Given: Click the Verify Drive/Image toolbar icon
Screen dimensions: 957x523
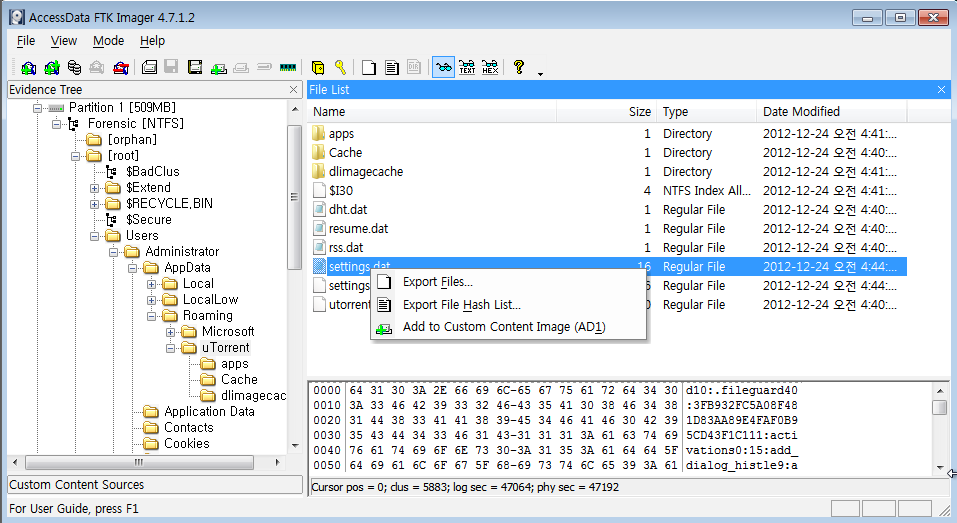Looking at the screenshot, I should tap(264, 67).
